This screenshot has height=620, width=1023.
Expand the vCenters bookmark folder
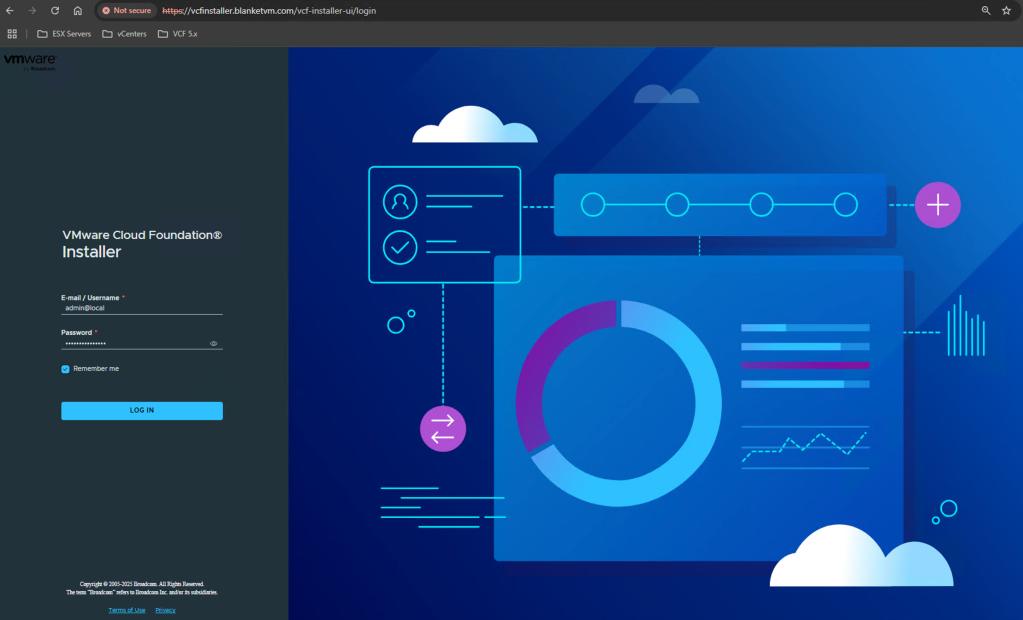click(124, 34)
